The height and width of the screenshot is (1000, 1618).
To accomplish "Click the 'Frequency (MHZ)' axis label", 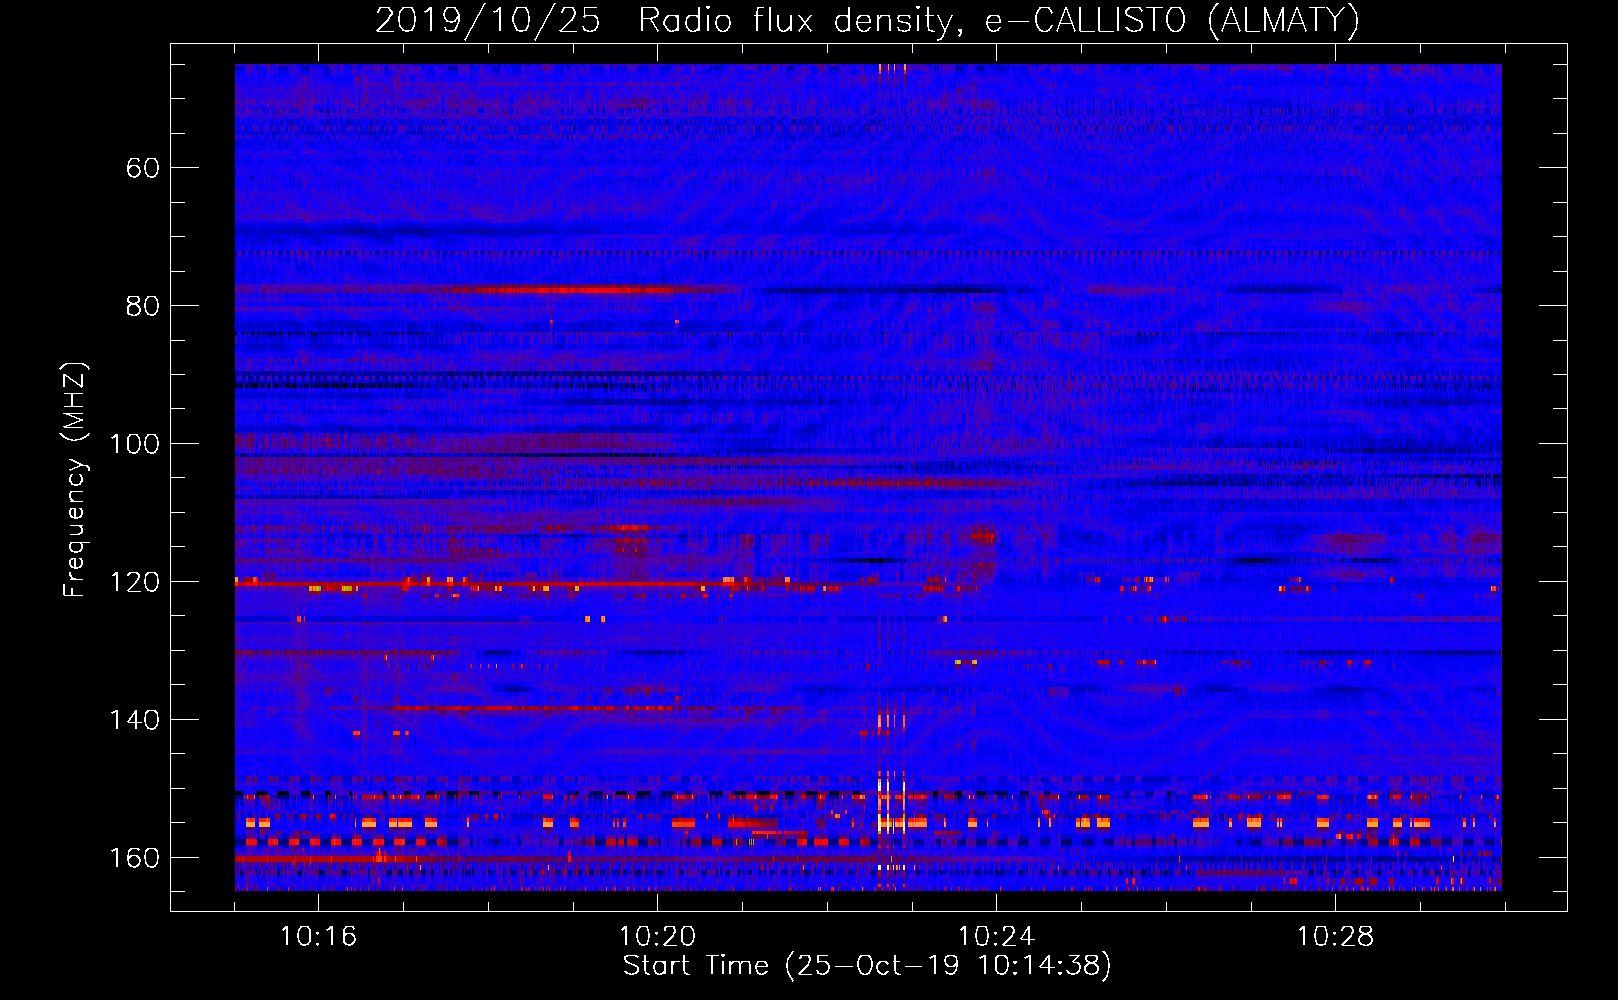I will point(75,480).
